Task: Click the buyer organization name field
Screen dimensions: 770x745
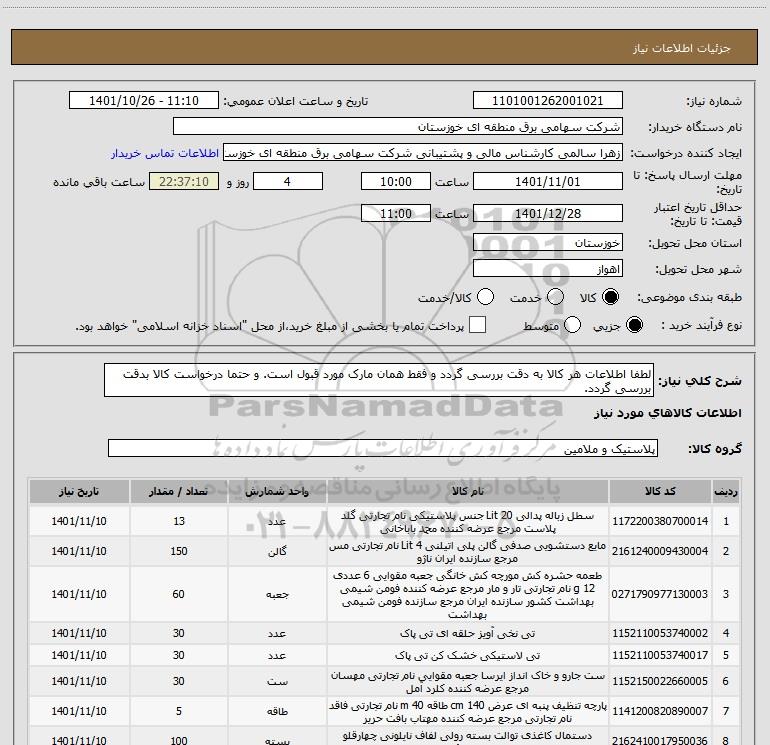Action: coord(397,128)
